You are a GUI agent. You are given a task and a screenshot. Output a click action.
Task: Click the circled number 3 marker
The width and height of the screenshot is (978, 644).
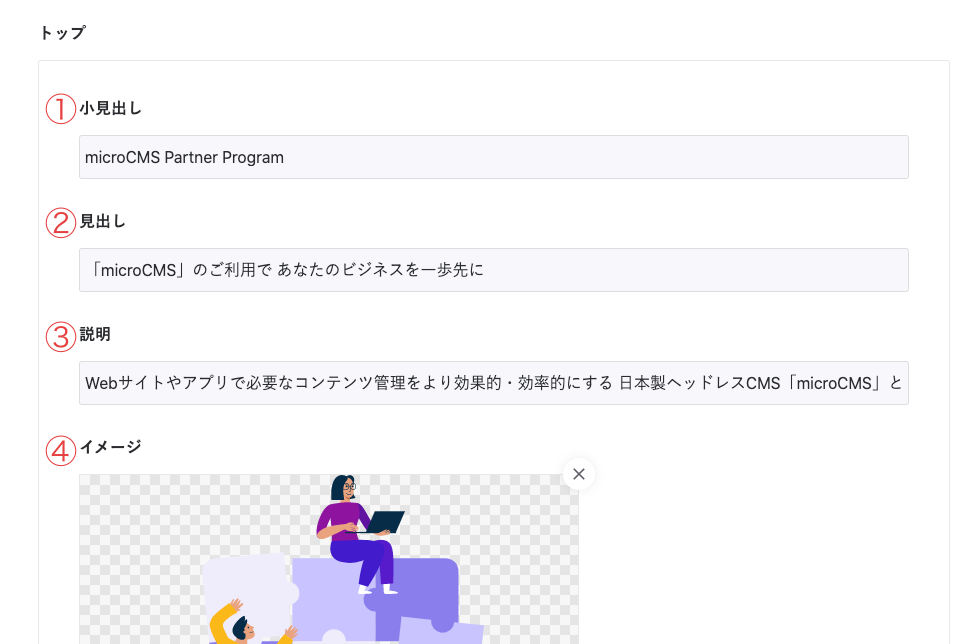click(61, 336)
